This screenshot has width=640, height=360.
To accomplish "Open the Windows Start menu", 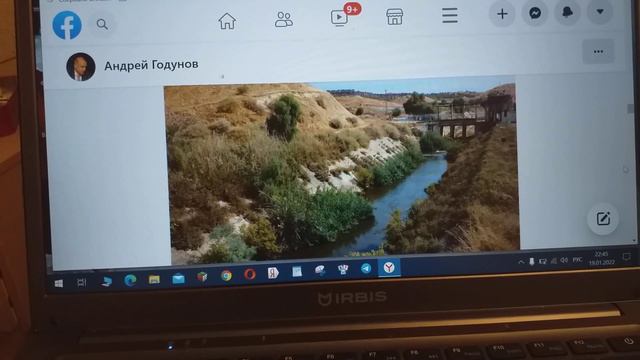I will pyautogui.click(x=59, y=283).
